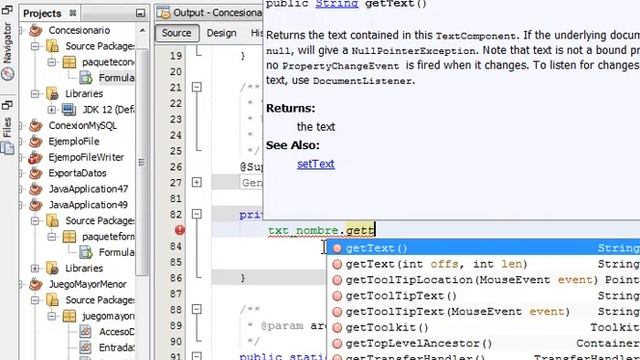The width and height of the screenshot is (640, 360).
Task: Click line number 84 in the gutter
Action: (176, 247)
